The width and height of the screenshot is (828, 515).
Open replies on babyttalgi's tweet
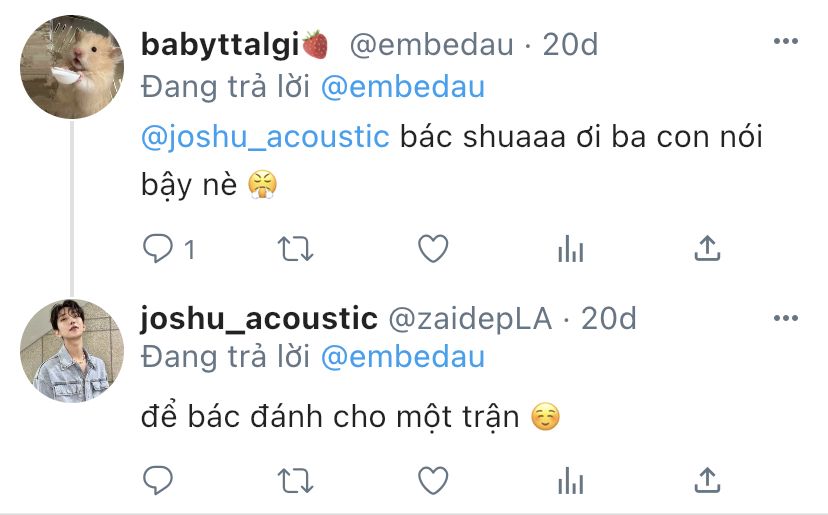tap(169, 249)
